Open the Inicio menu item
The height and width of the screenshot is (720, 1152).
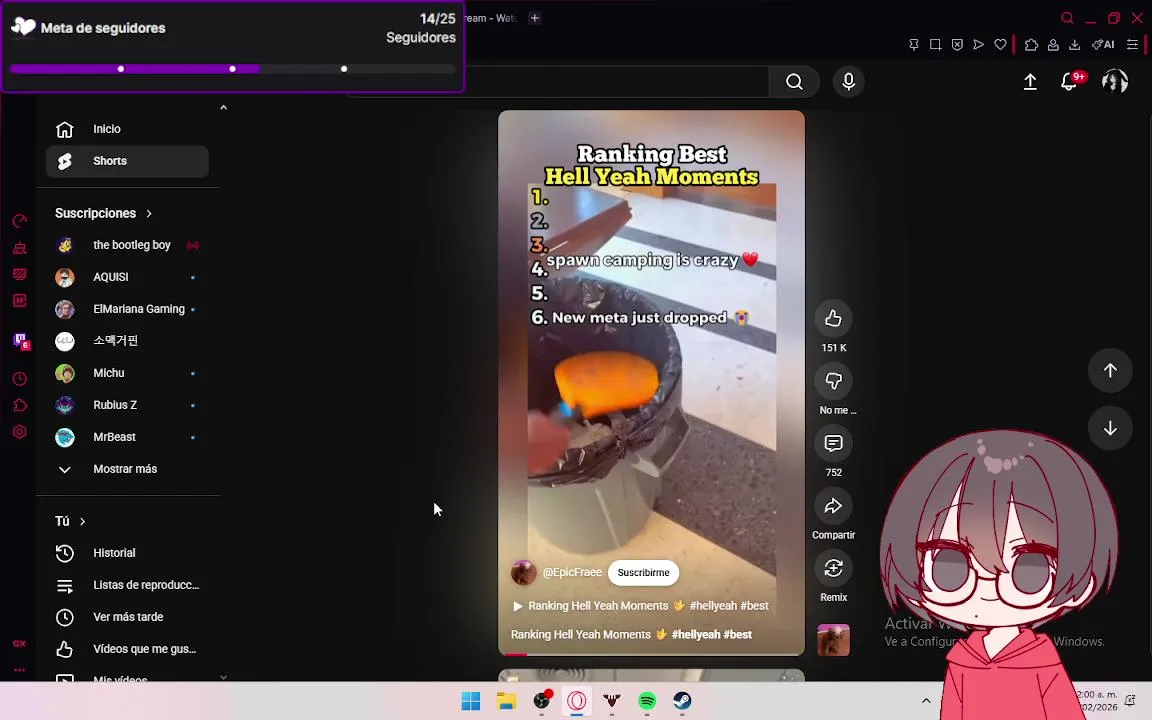pos(127,129)
